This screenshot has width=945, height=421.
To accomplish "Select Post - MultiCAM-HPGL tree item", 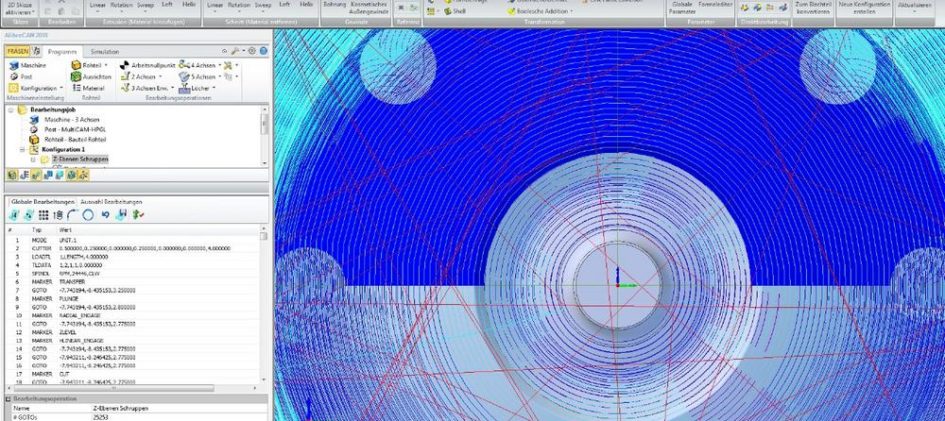I will tap(67, 129).
